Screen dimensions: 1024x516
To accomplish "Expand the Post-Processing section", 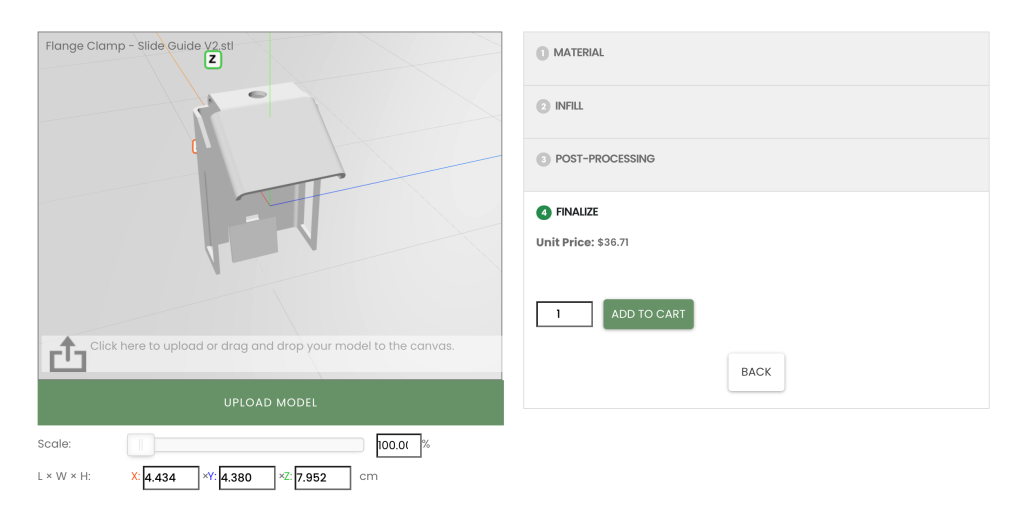I will coord(605,159).
